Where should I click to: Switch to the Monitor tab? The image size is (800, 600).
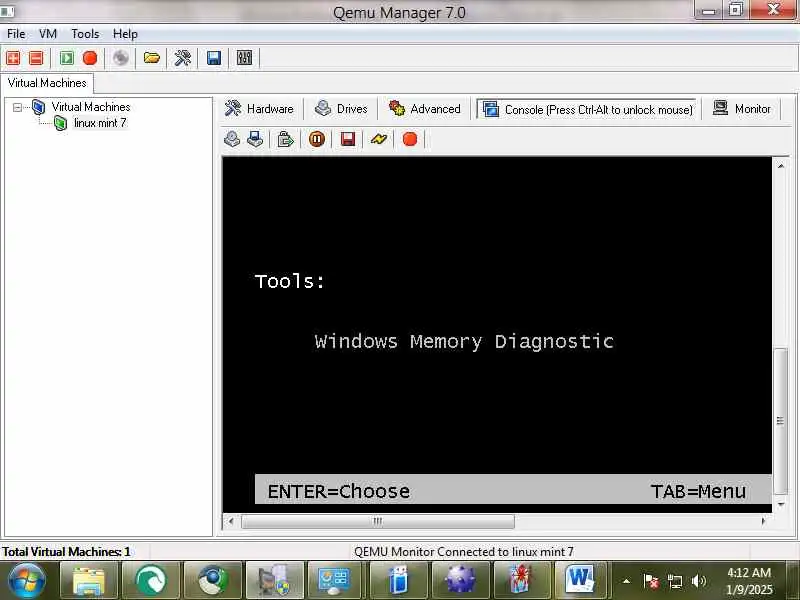click(x=742, y=109)
